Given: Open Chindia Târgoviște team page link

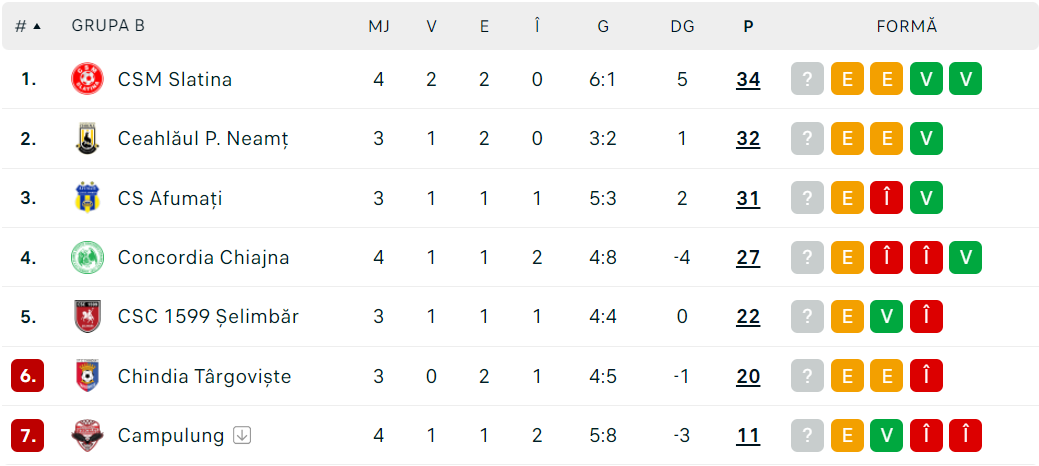Looking at the screenshot, I should point(204,376).
